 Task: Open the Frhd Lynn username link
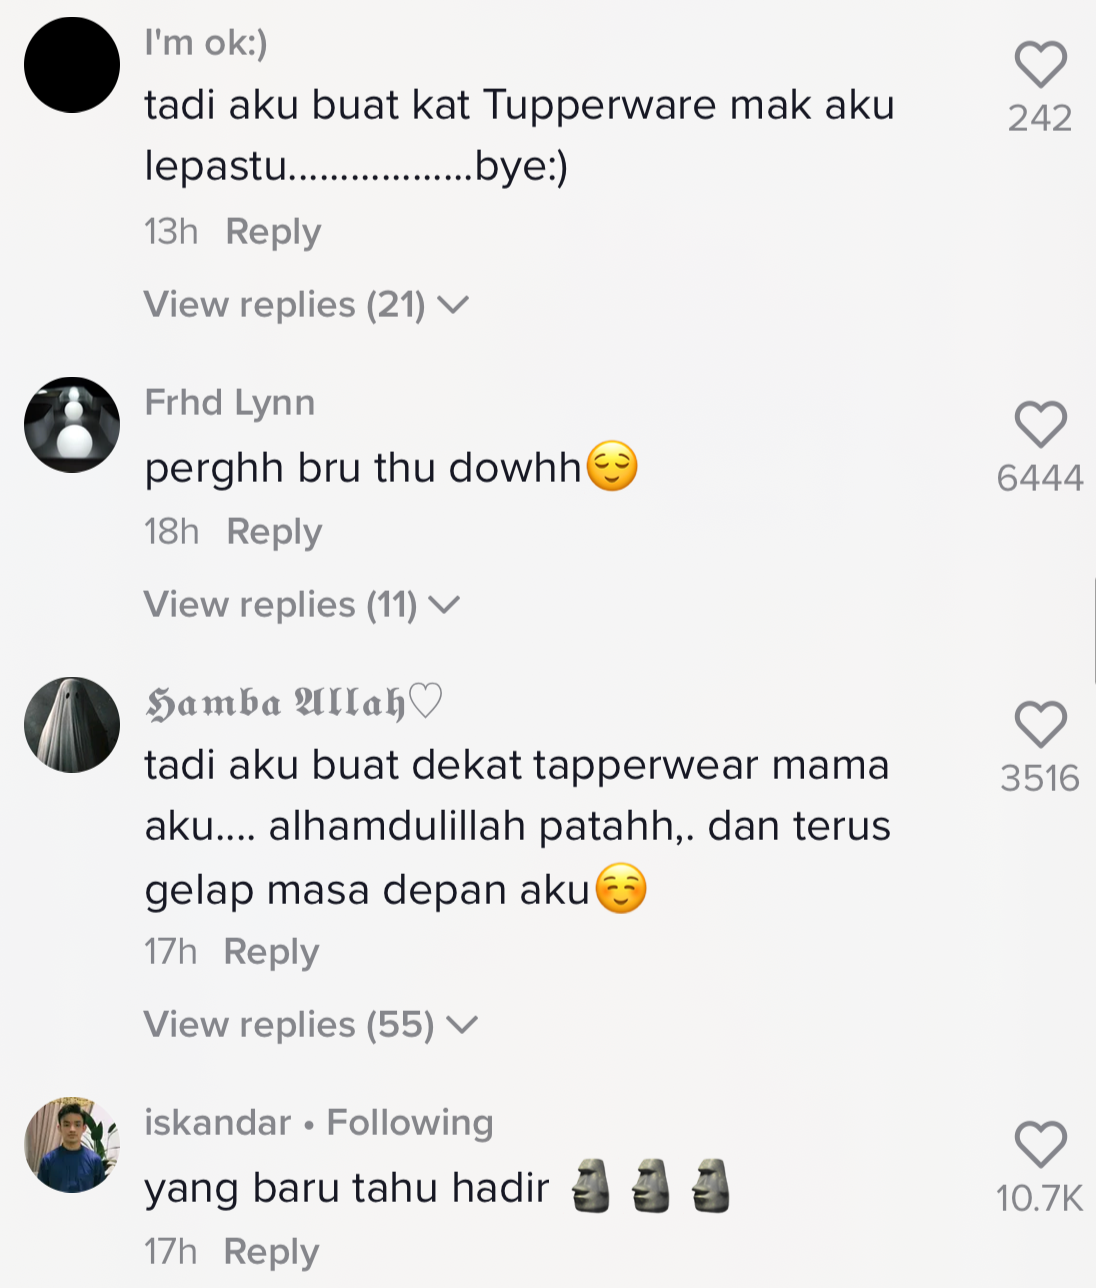(x=230, y=403)
